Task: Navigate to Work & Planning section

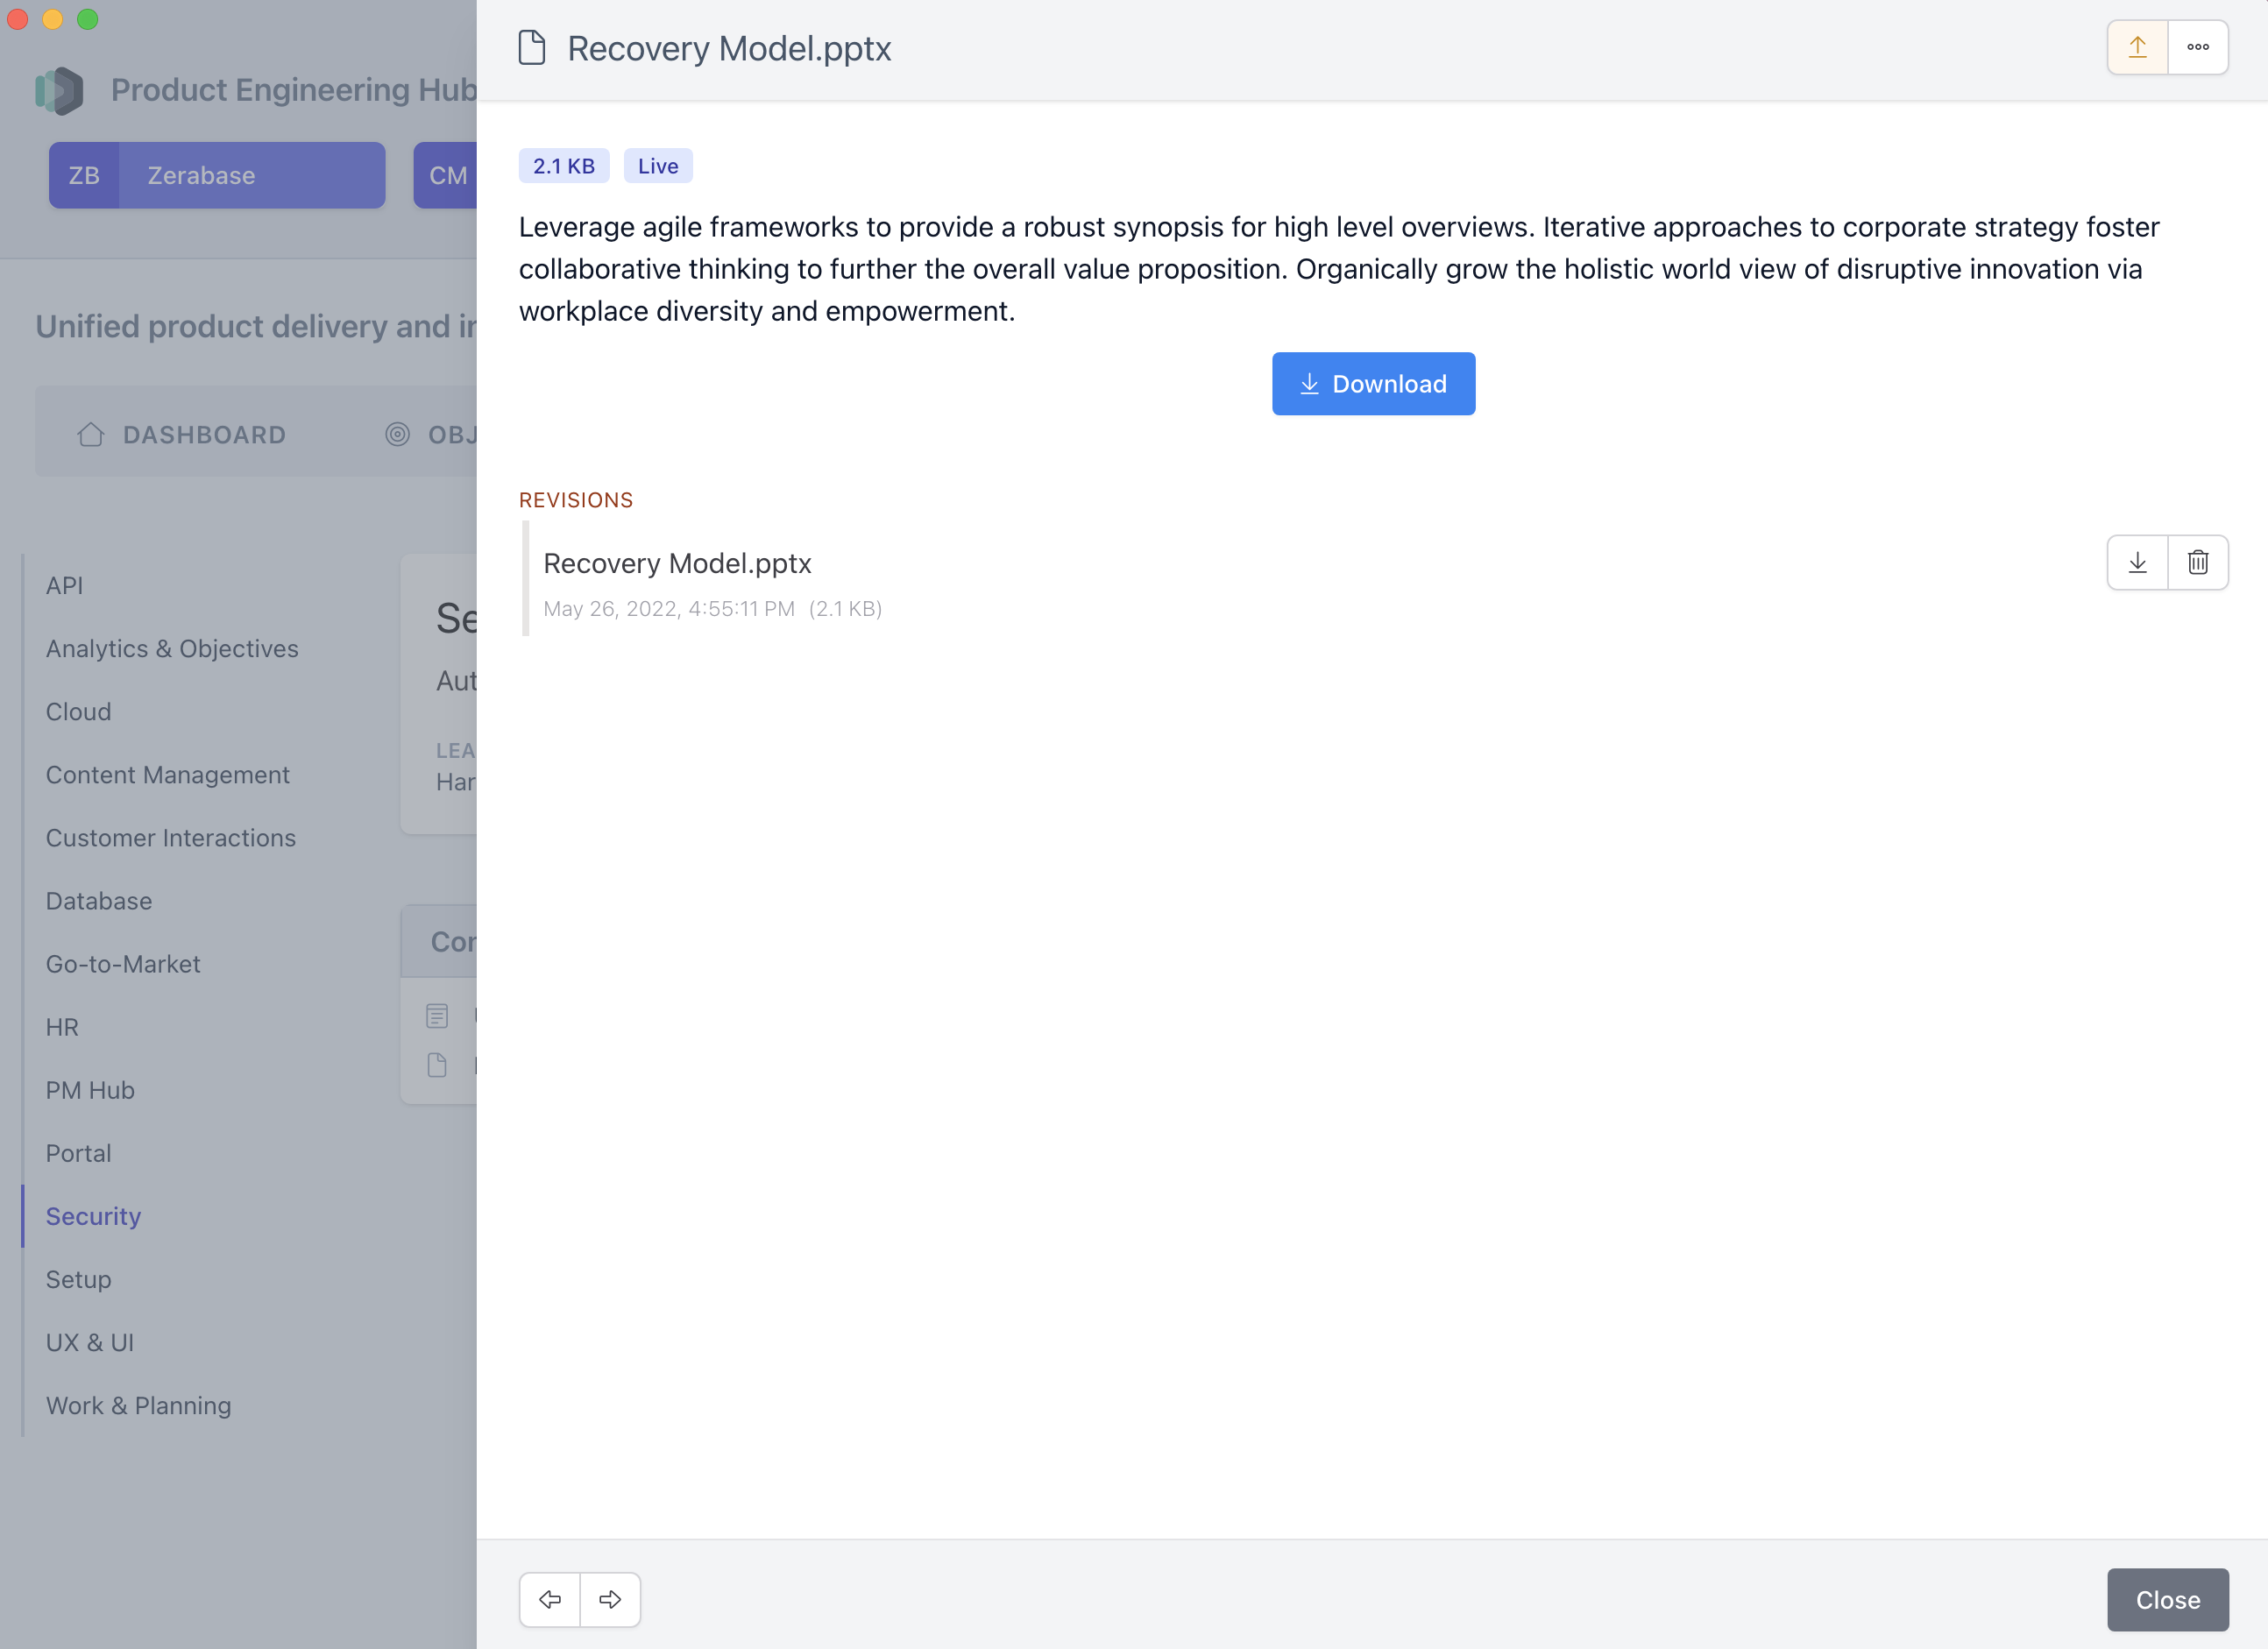Action: (138, 1405)
